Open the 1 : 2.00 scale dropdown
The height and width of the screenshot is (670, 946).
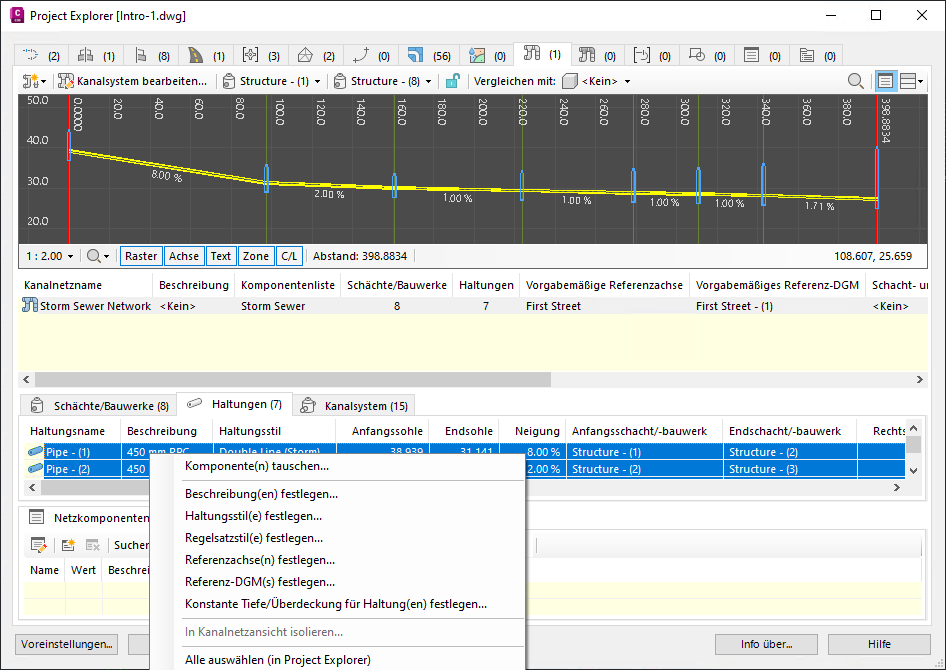click(48, 256)
